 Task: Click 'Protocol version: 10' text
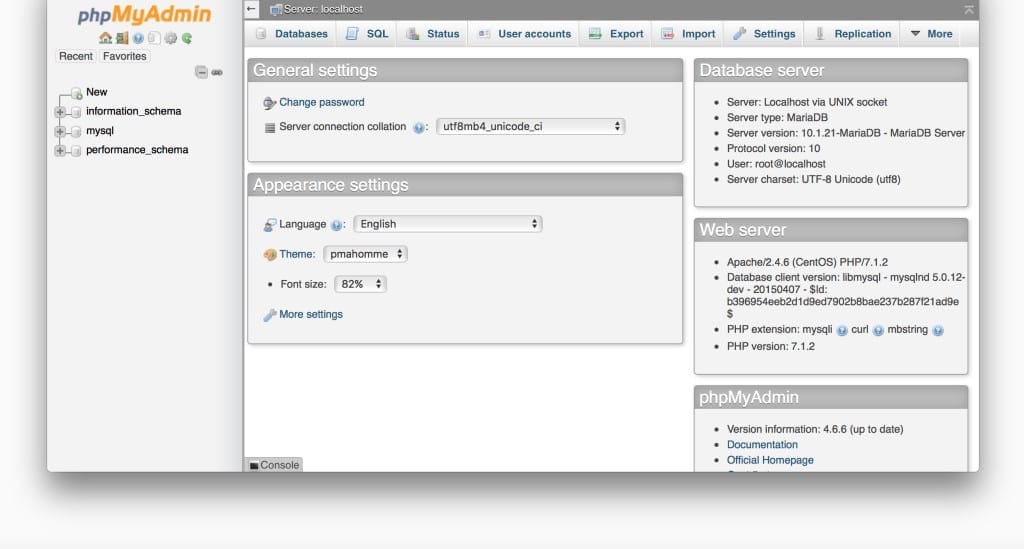pos(773,148)
